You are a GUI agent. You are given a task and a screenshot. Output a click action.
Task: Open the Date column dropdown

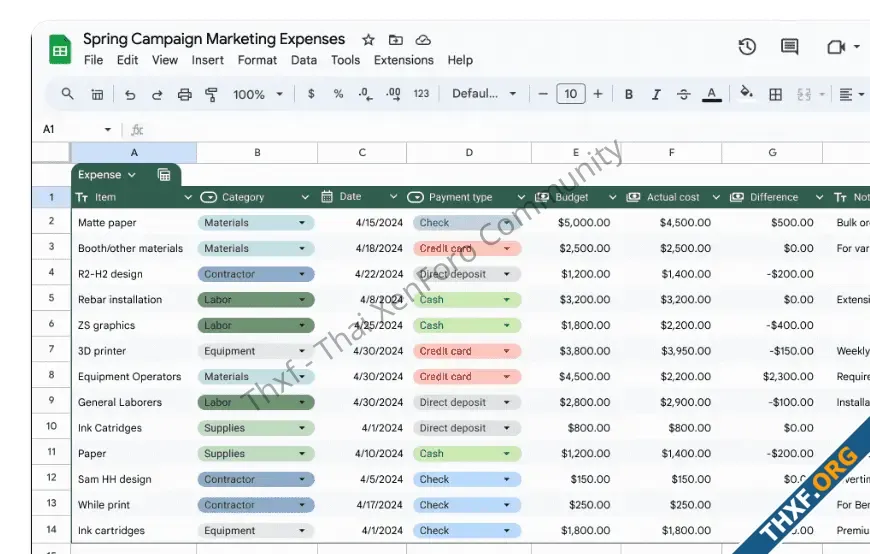click(x=393, y=197)
